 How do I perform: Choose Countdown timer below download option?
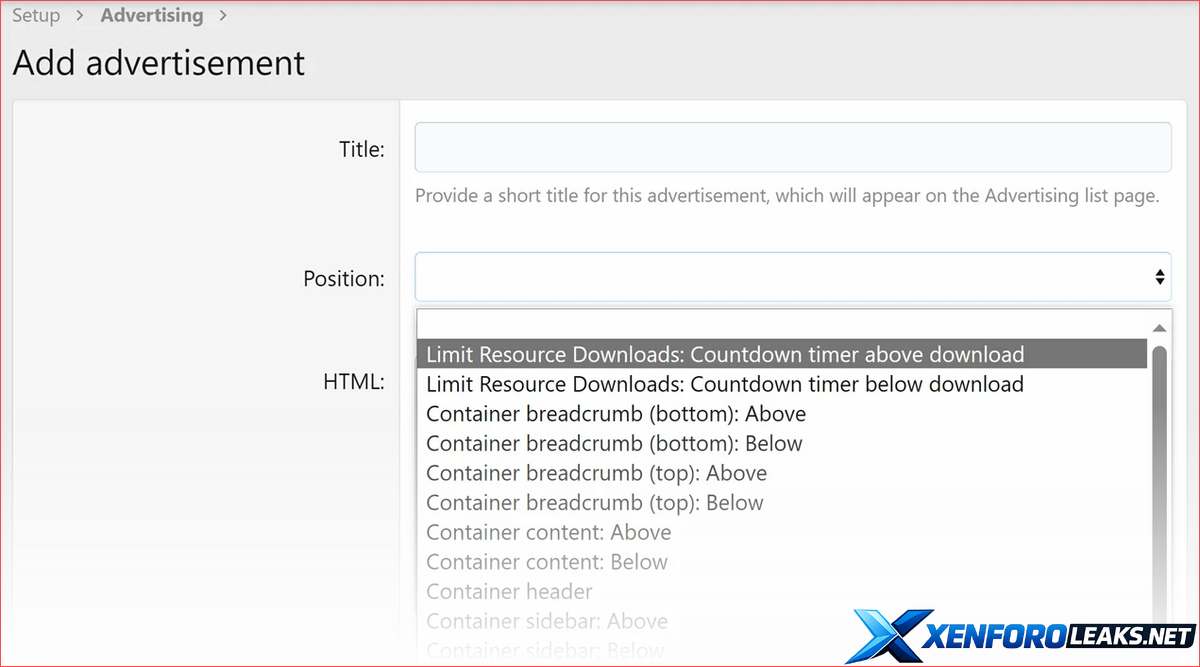[725, 384]
